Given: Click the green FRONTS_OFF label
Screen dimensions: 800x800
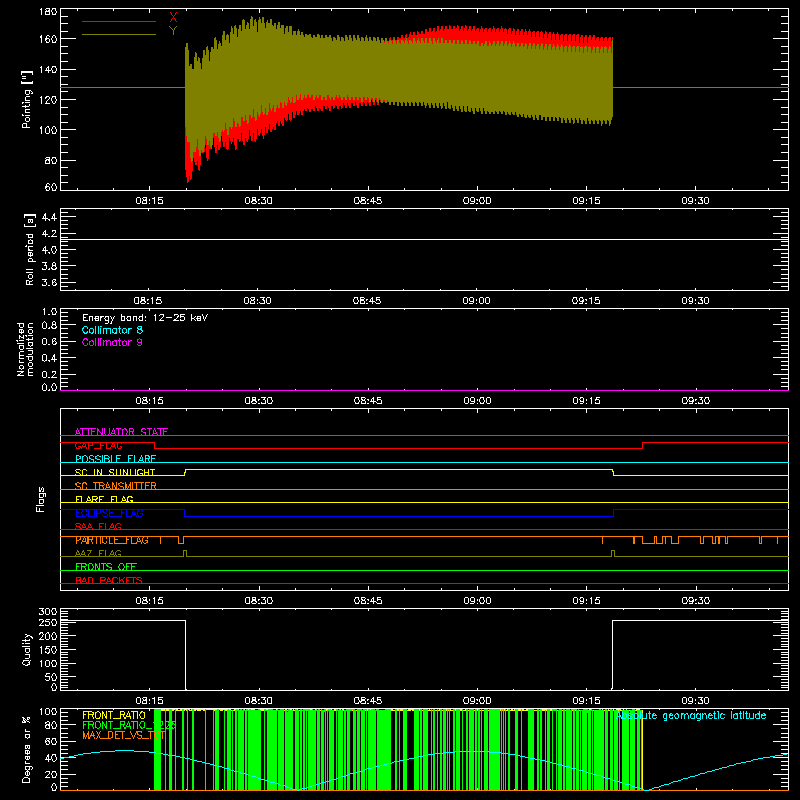Looking at the screenshot, I should pos(106,567).
